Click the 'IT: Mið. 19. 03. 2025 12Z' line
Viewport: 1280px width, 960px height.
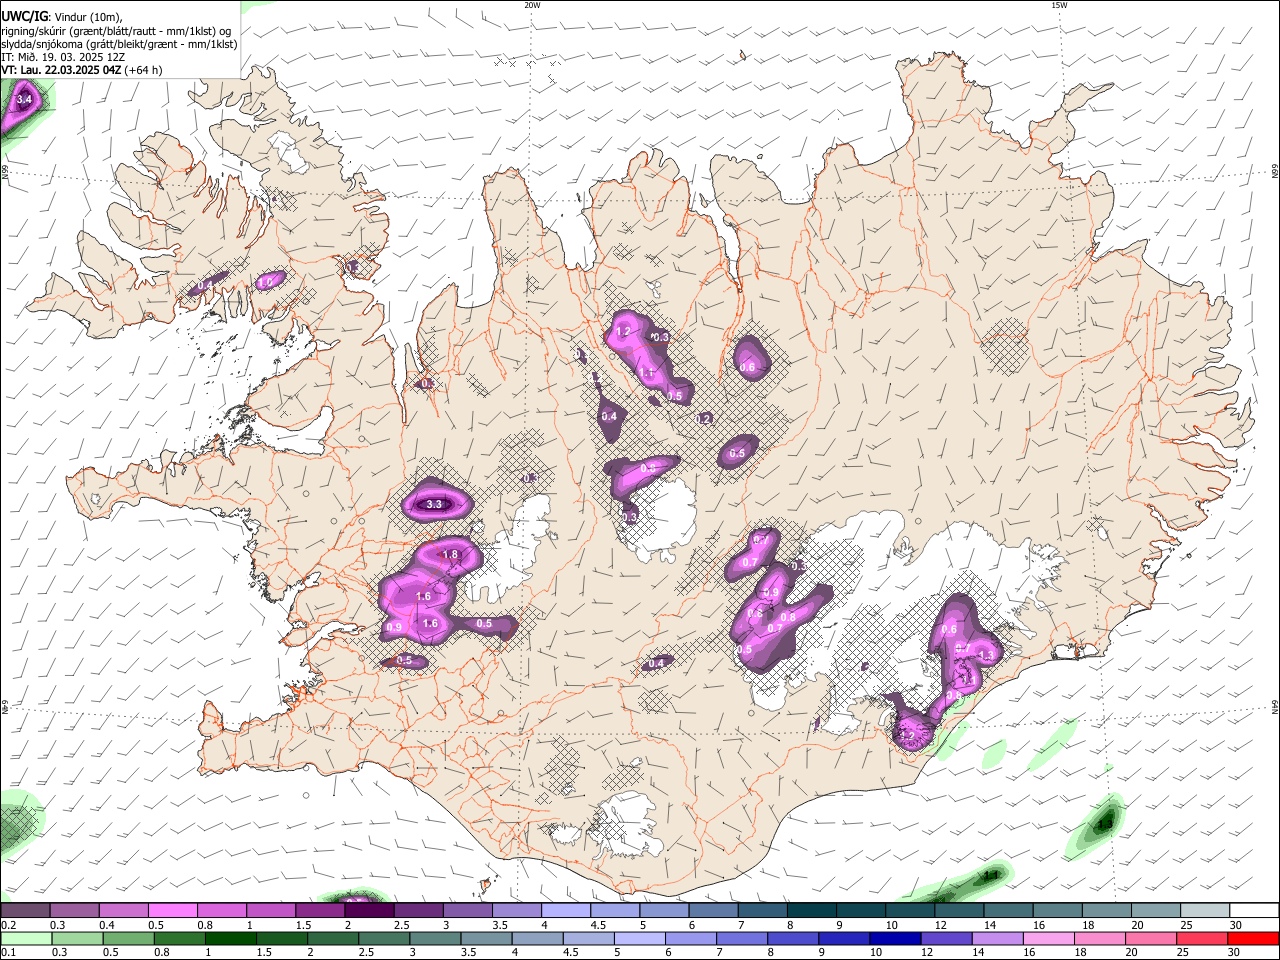coord(63,57)
